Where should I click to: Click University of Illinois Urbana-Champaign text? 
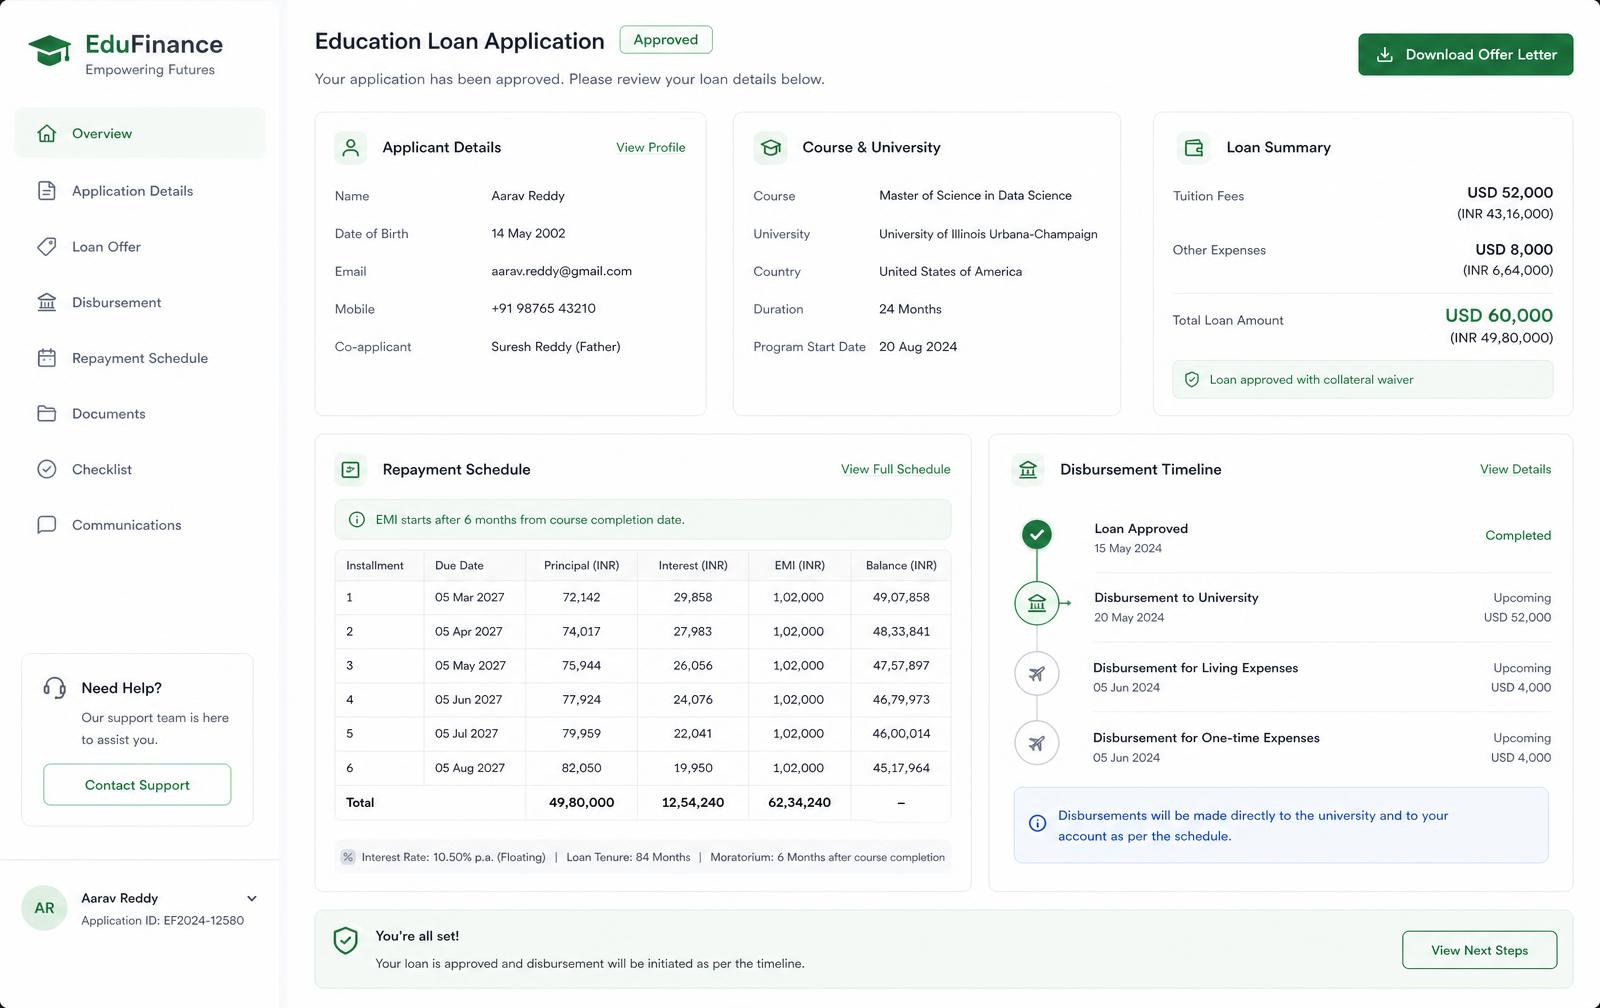[988, 234]
